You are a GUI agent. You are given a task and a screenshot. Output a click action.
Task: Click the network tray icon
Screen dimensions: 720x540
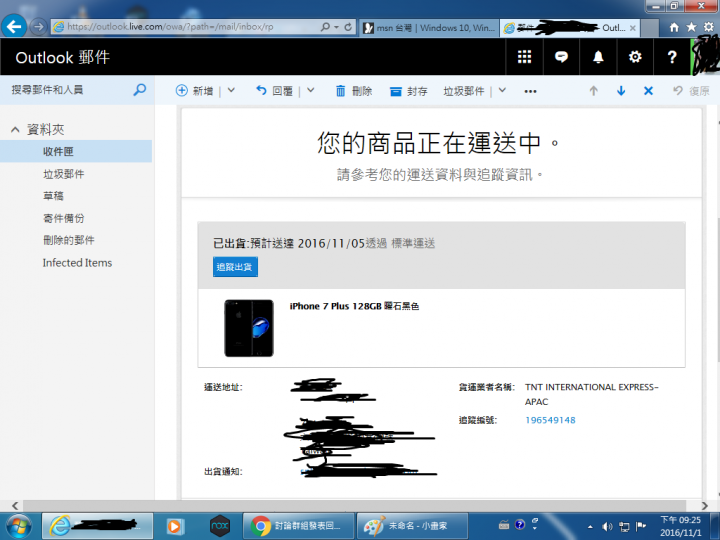pos(624,526)
